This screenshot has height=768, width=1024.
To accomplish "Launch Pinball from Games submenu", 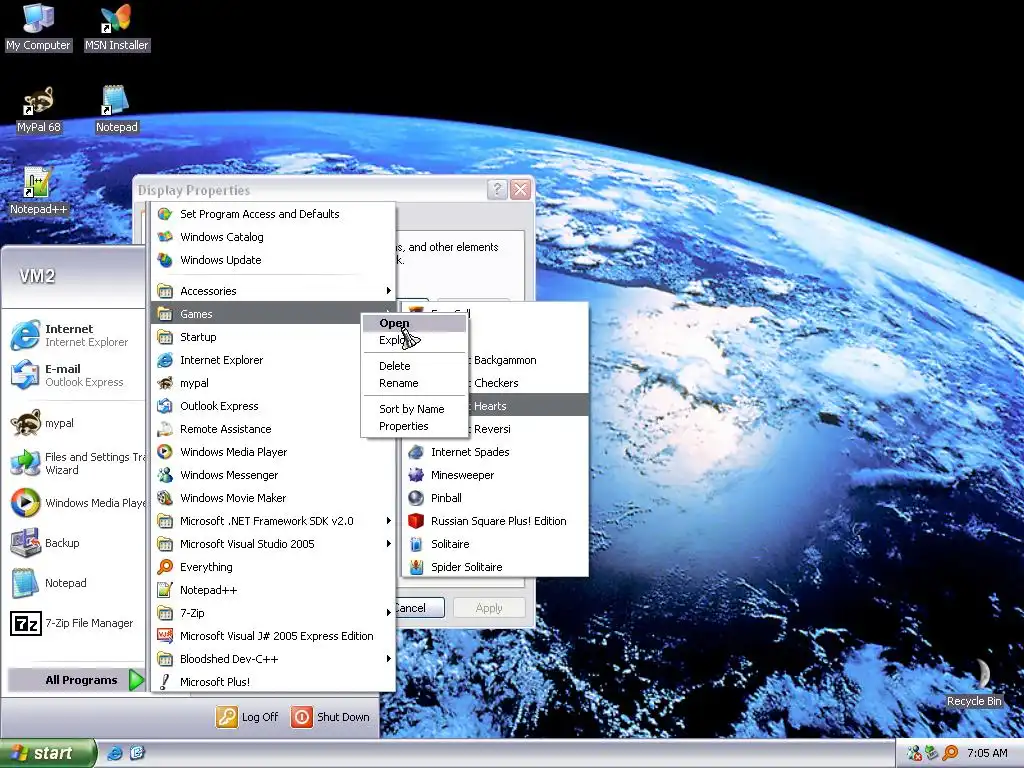I will point(495,498).
